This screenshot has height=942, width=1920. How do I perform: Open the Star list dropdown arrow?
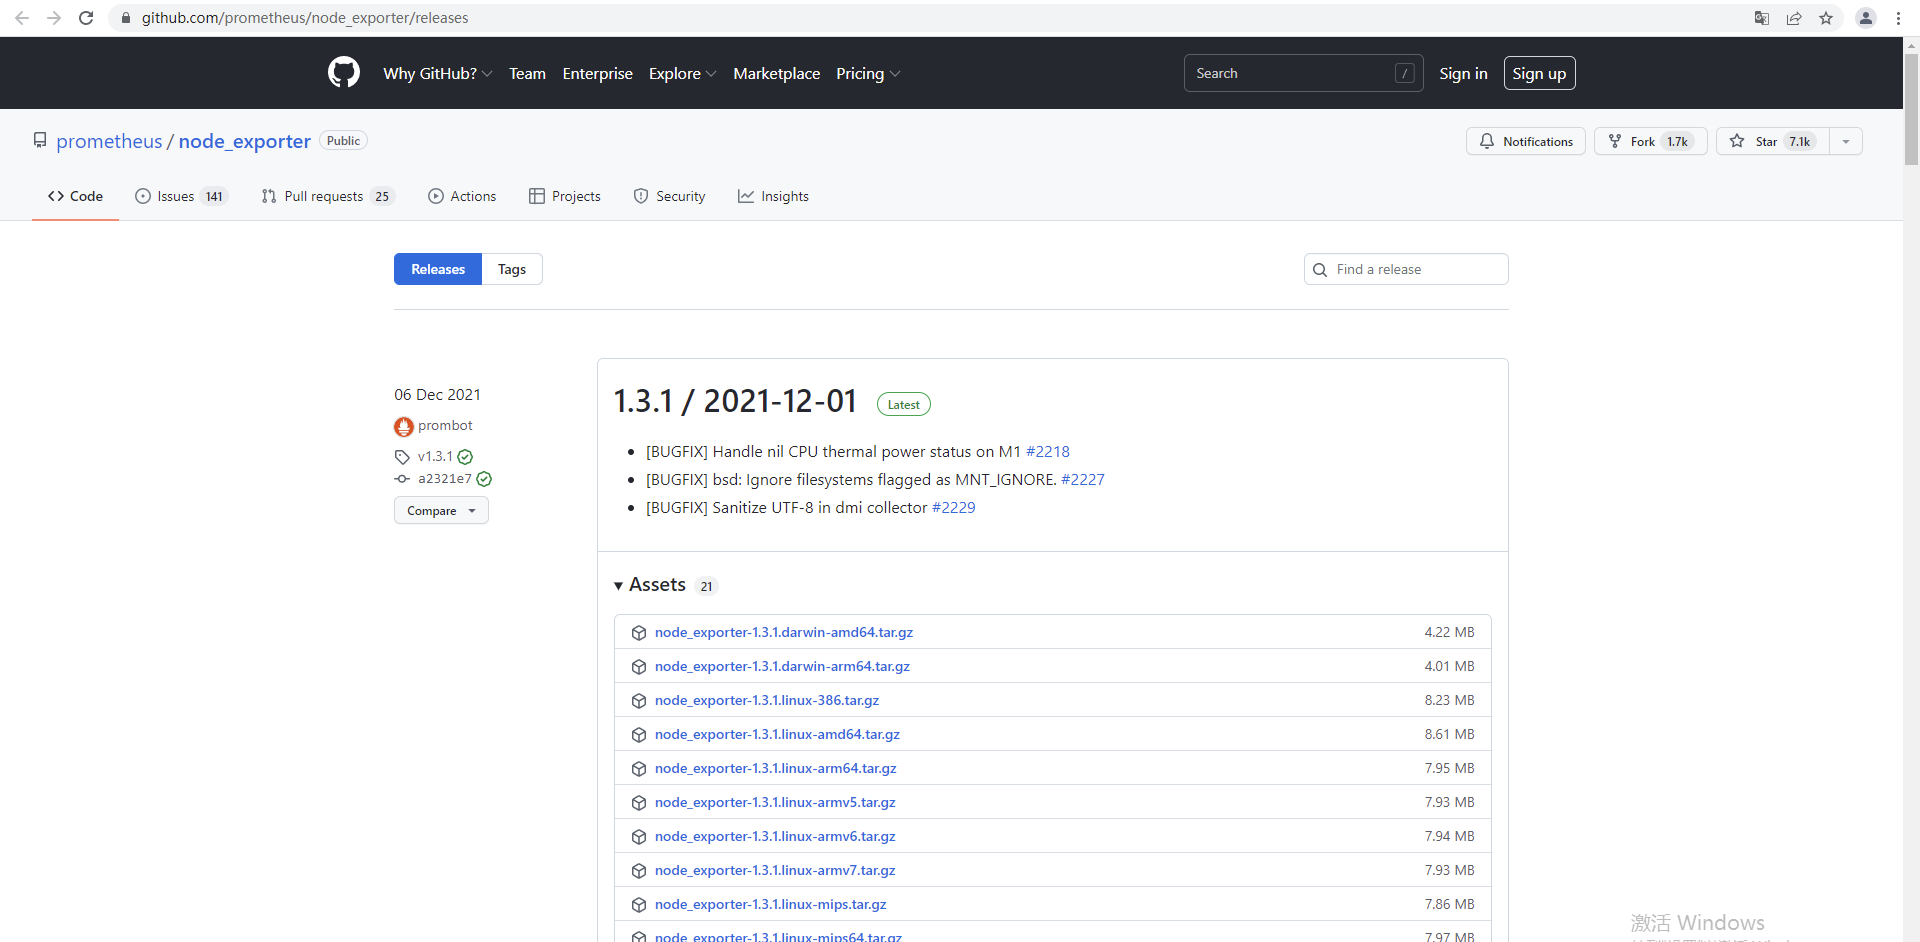1846,141
